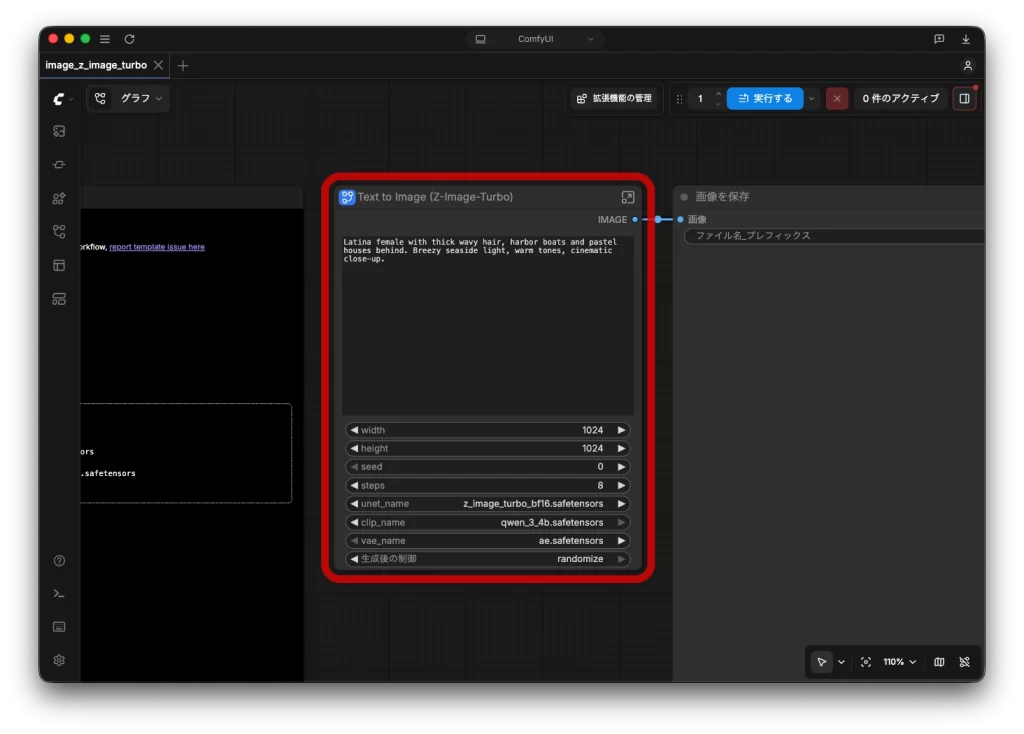This screenshot has width=1024, height=734.
Task: Open the help circle icon in sidebar
Action: click(59, 561)
